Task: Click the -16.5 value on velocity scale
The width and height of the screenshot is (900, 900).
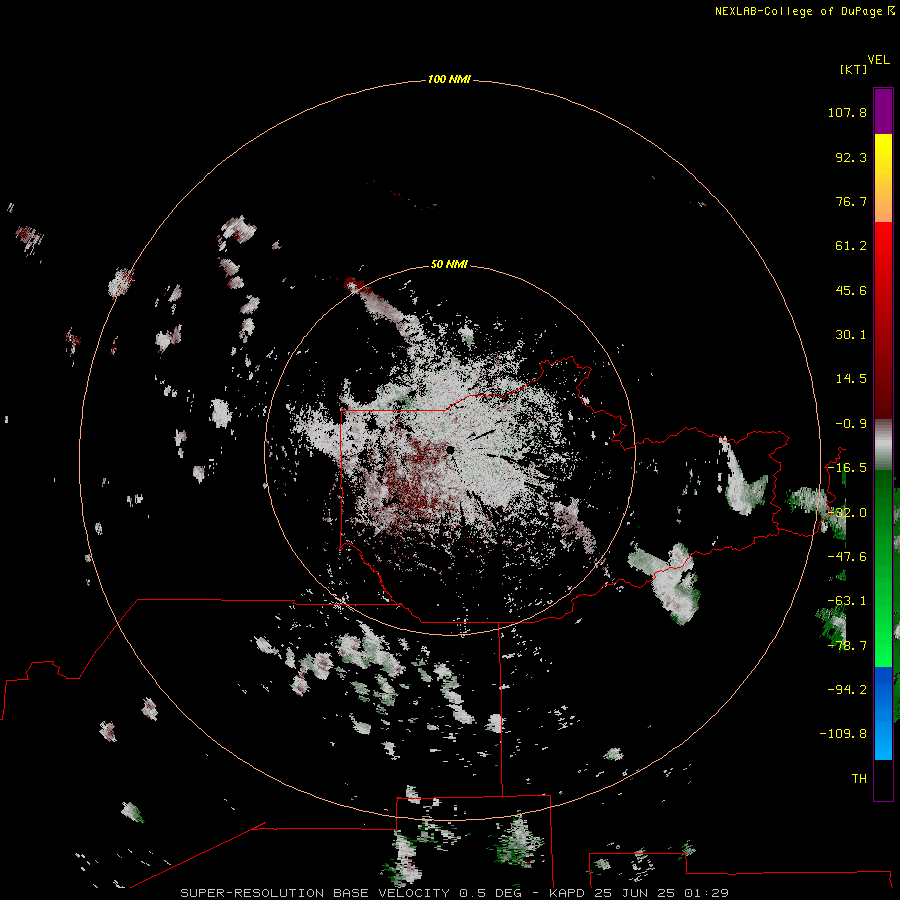Action: click(847, 468)
